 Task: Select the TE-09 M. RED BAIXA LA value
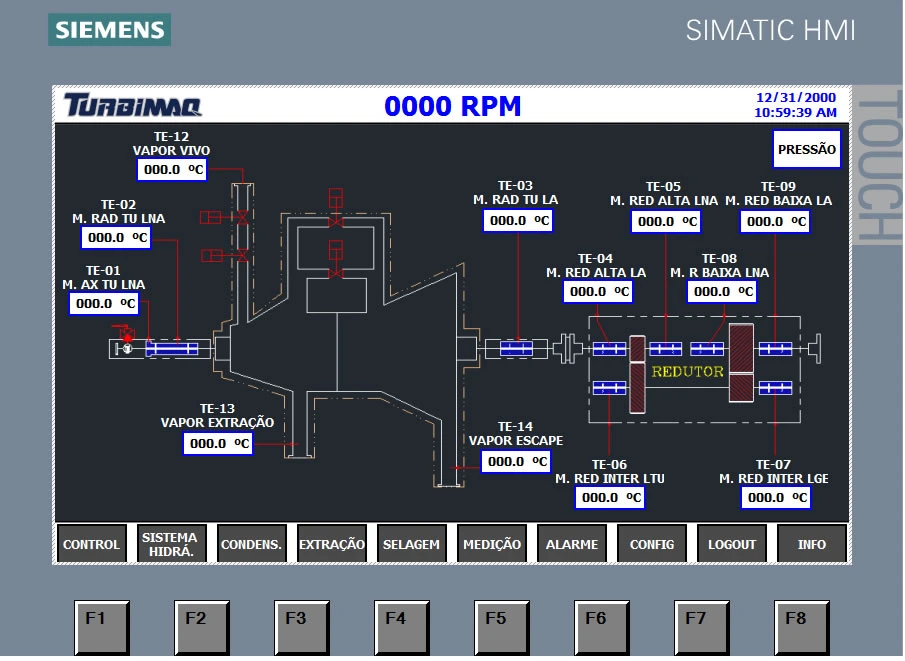[775, 221]
